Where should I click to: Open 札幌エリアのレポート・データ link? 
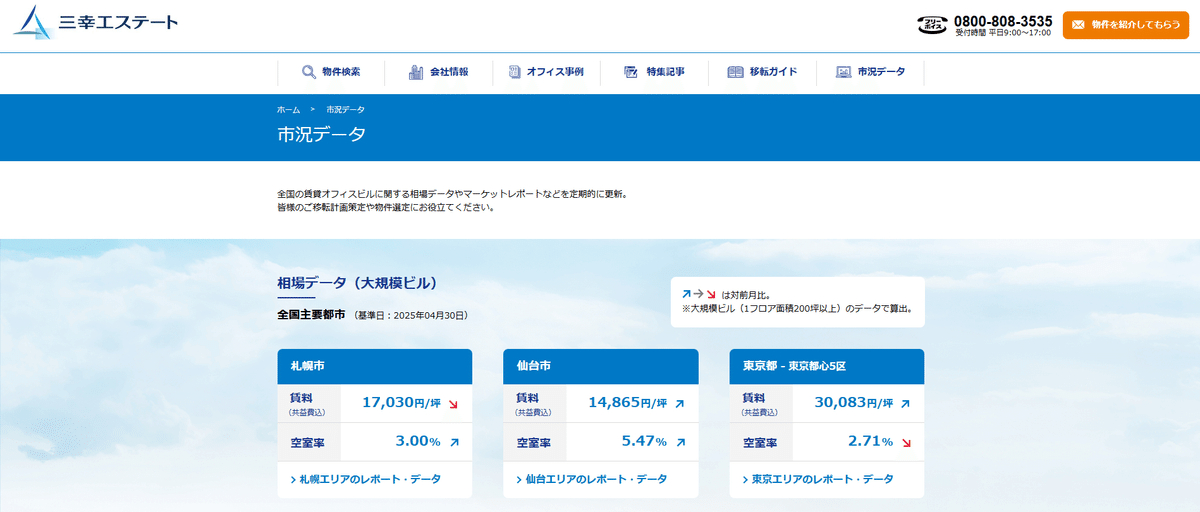pos(370,479)
